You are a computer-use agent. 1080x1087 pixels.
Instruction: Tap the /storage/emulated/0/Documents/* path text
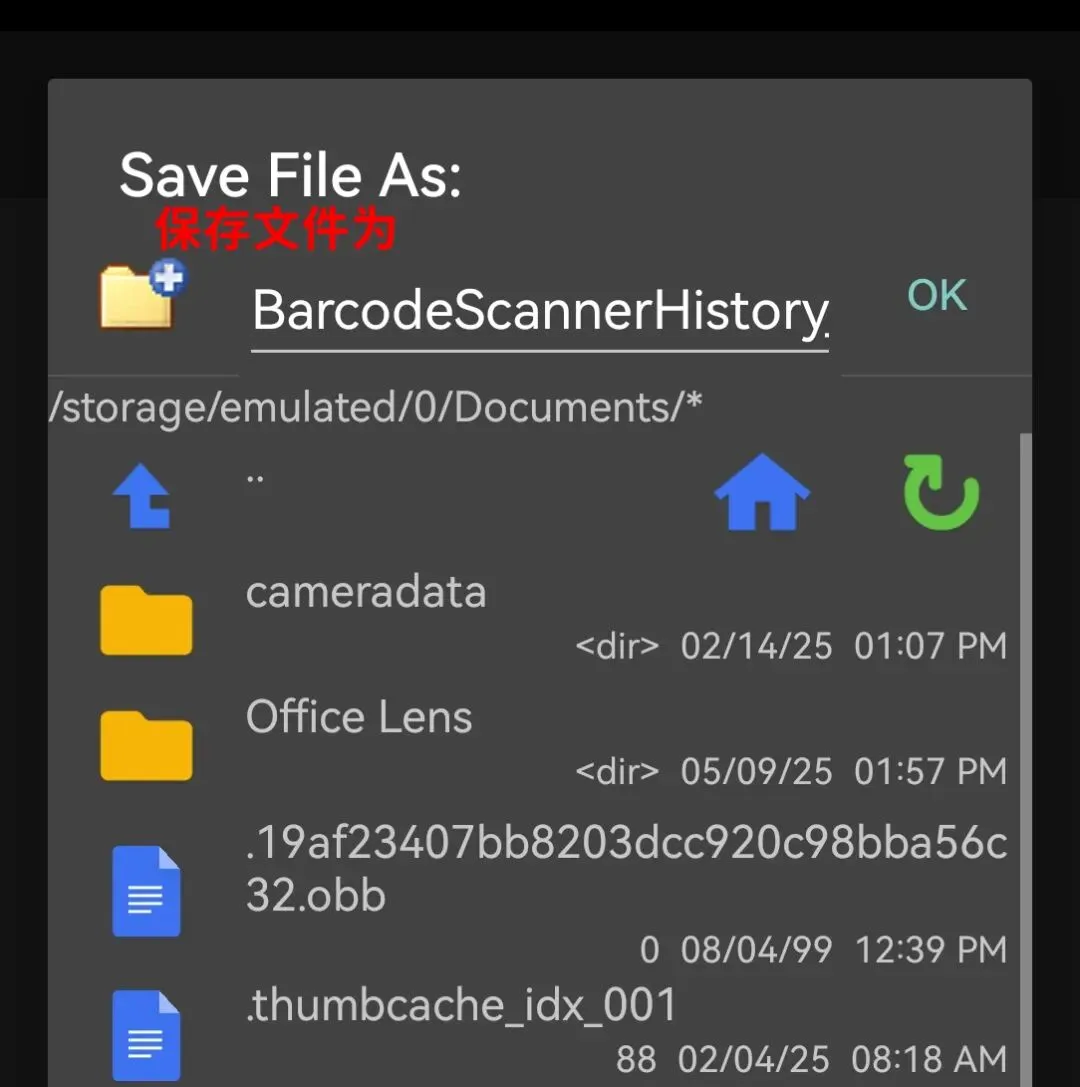376,407
